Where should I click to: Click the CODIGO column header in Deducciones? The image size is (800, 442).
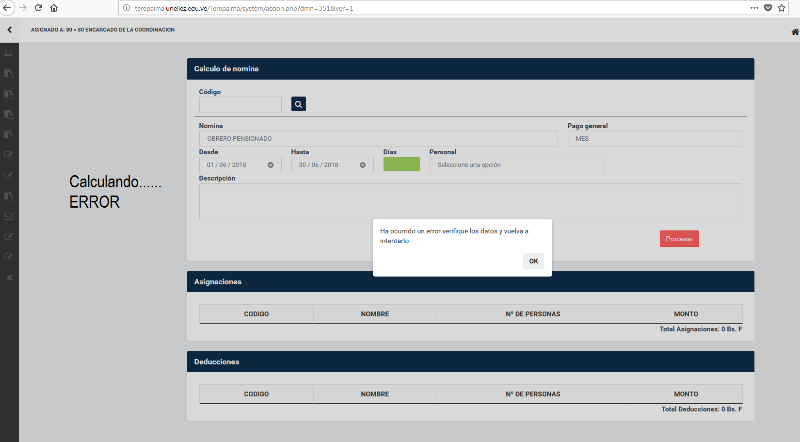pos(256,394)
